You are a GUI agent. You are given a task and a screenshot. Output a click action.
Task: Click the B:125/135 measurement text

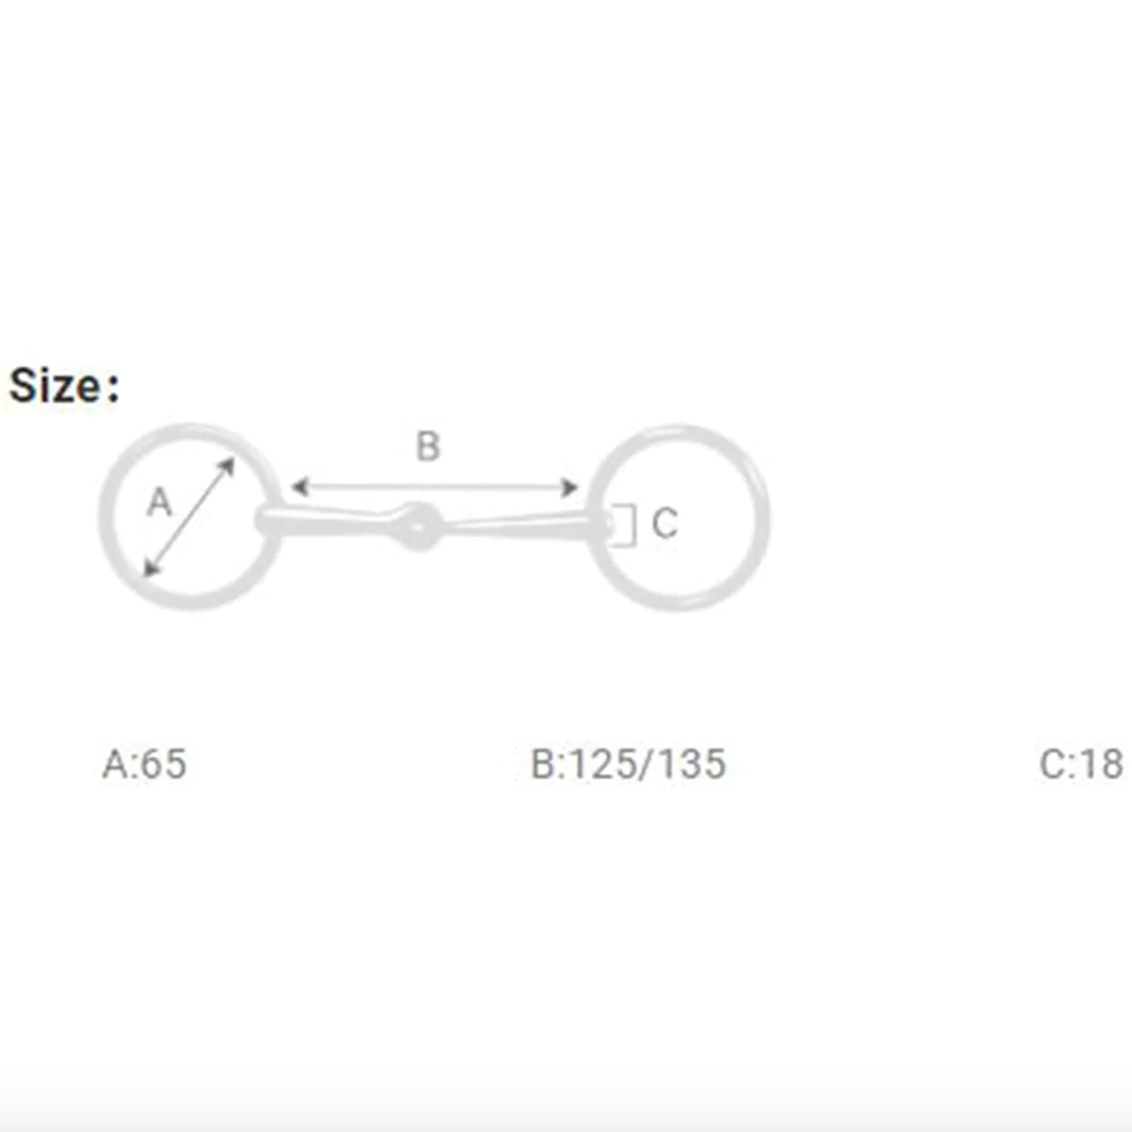tap(628, 764)
